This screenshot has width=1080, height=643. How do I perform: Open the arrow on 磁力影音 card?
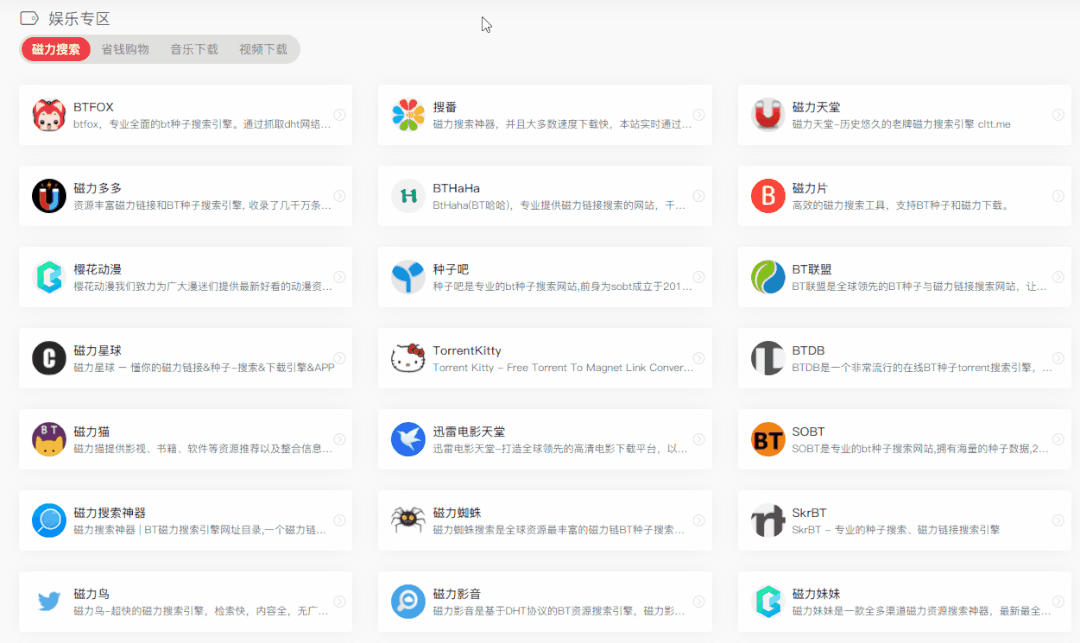(x=698, y=602)
